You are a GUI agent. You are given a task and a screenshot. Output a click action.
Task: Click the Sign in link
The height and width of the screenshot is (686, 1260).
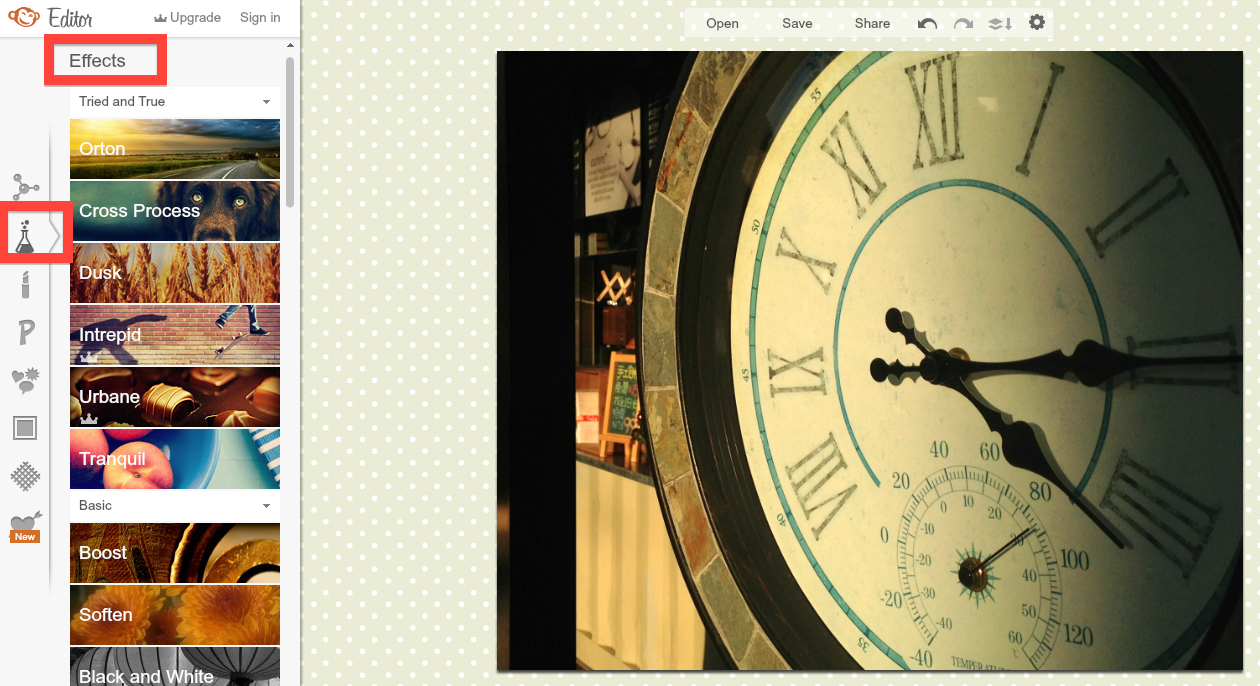click(x=260, y=18)
